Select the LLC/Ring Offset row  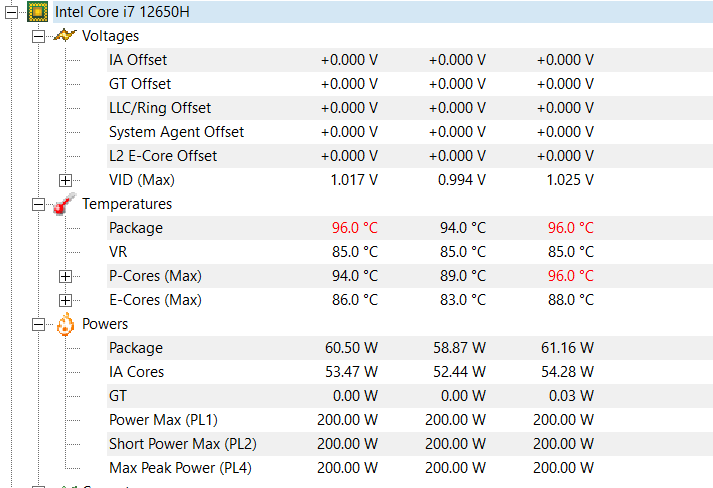tap(410, 108)
